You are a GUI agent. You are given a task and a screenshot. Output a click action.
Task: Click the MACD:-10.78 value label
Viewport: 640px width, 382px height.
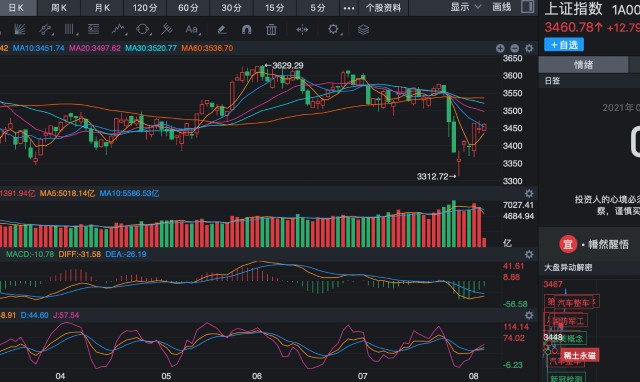[x=30, y=254]
